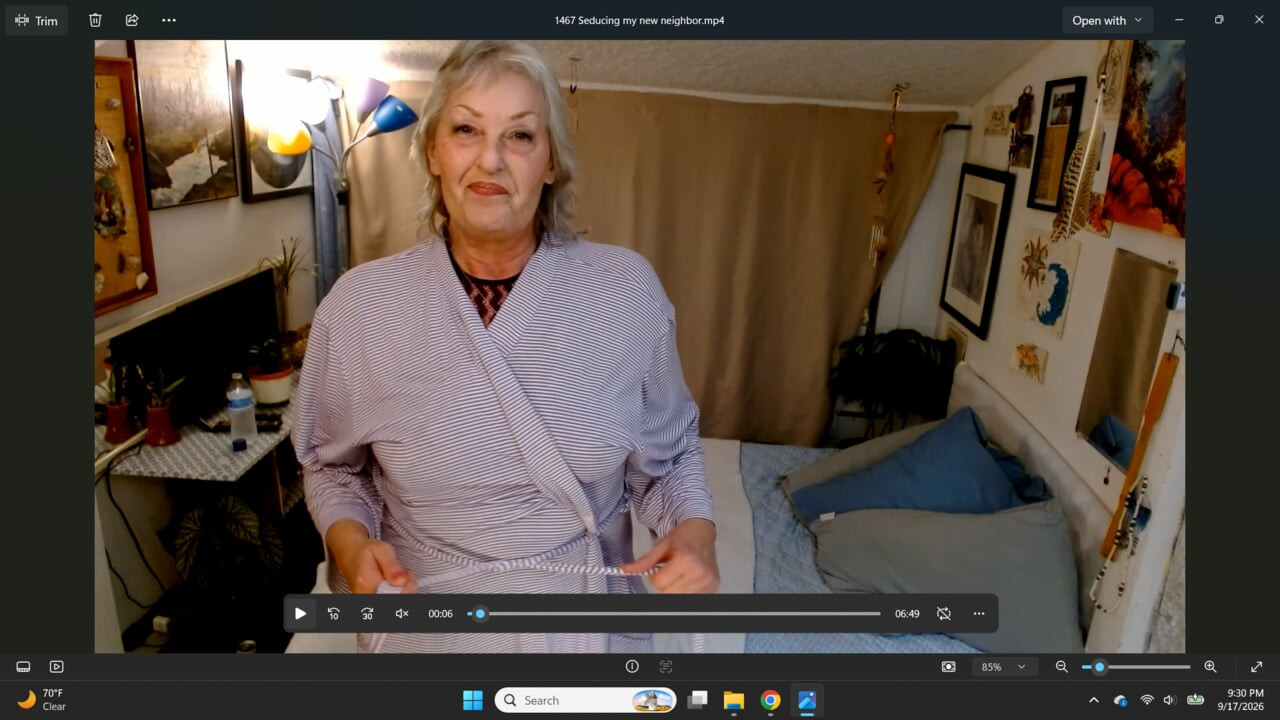Maximize the video player window
Viewport: 1280px width, 720px height.
pos(1219,20)
